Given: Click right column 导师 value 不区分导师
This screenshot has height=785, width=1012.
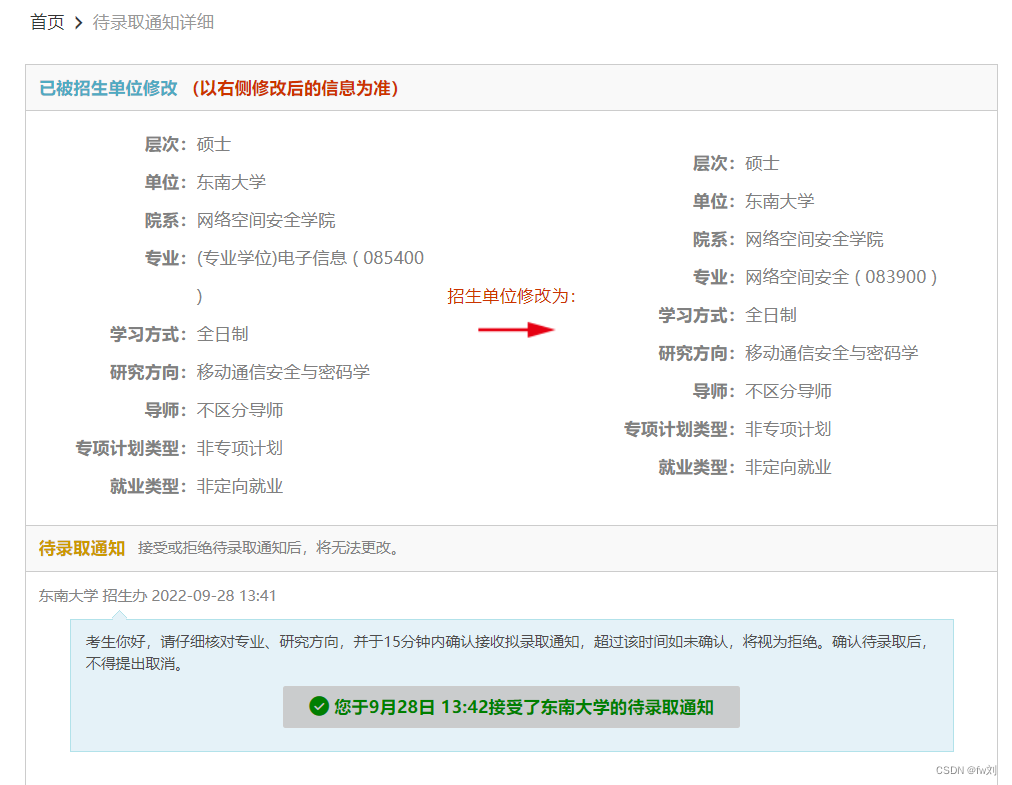Looking at the screenshot, I should [x=788, y=391].
